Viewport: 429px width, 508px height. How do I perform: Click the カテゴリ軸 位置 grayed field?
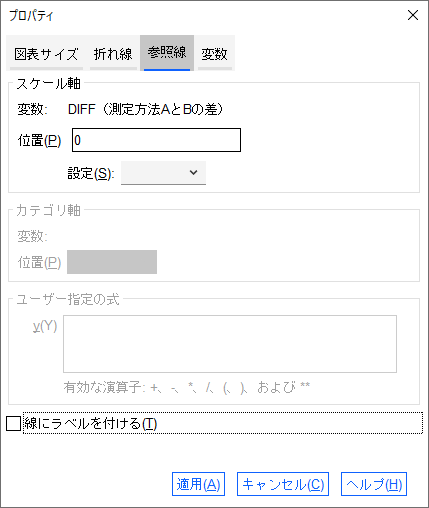point(112,262)
